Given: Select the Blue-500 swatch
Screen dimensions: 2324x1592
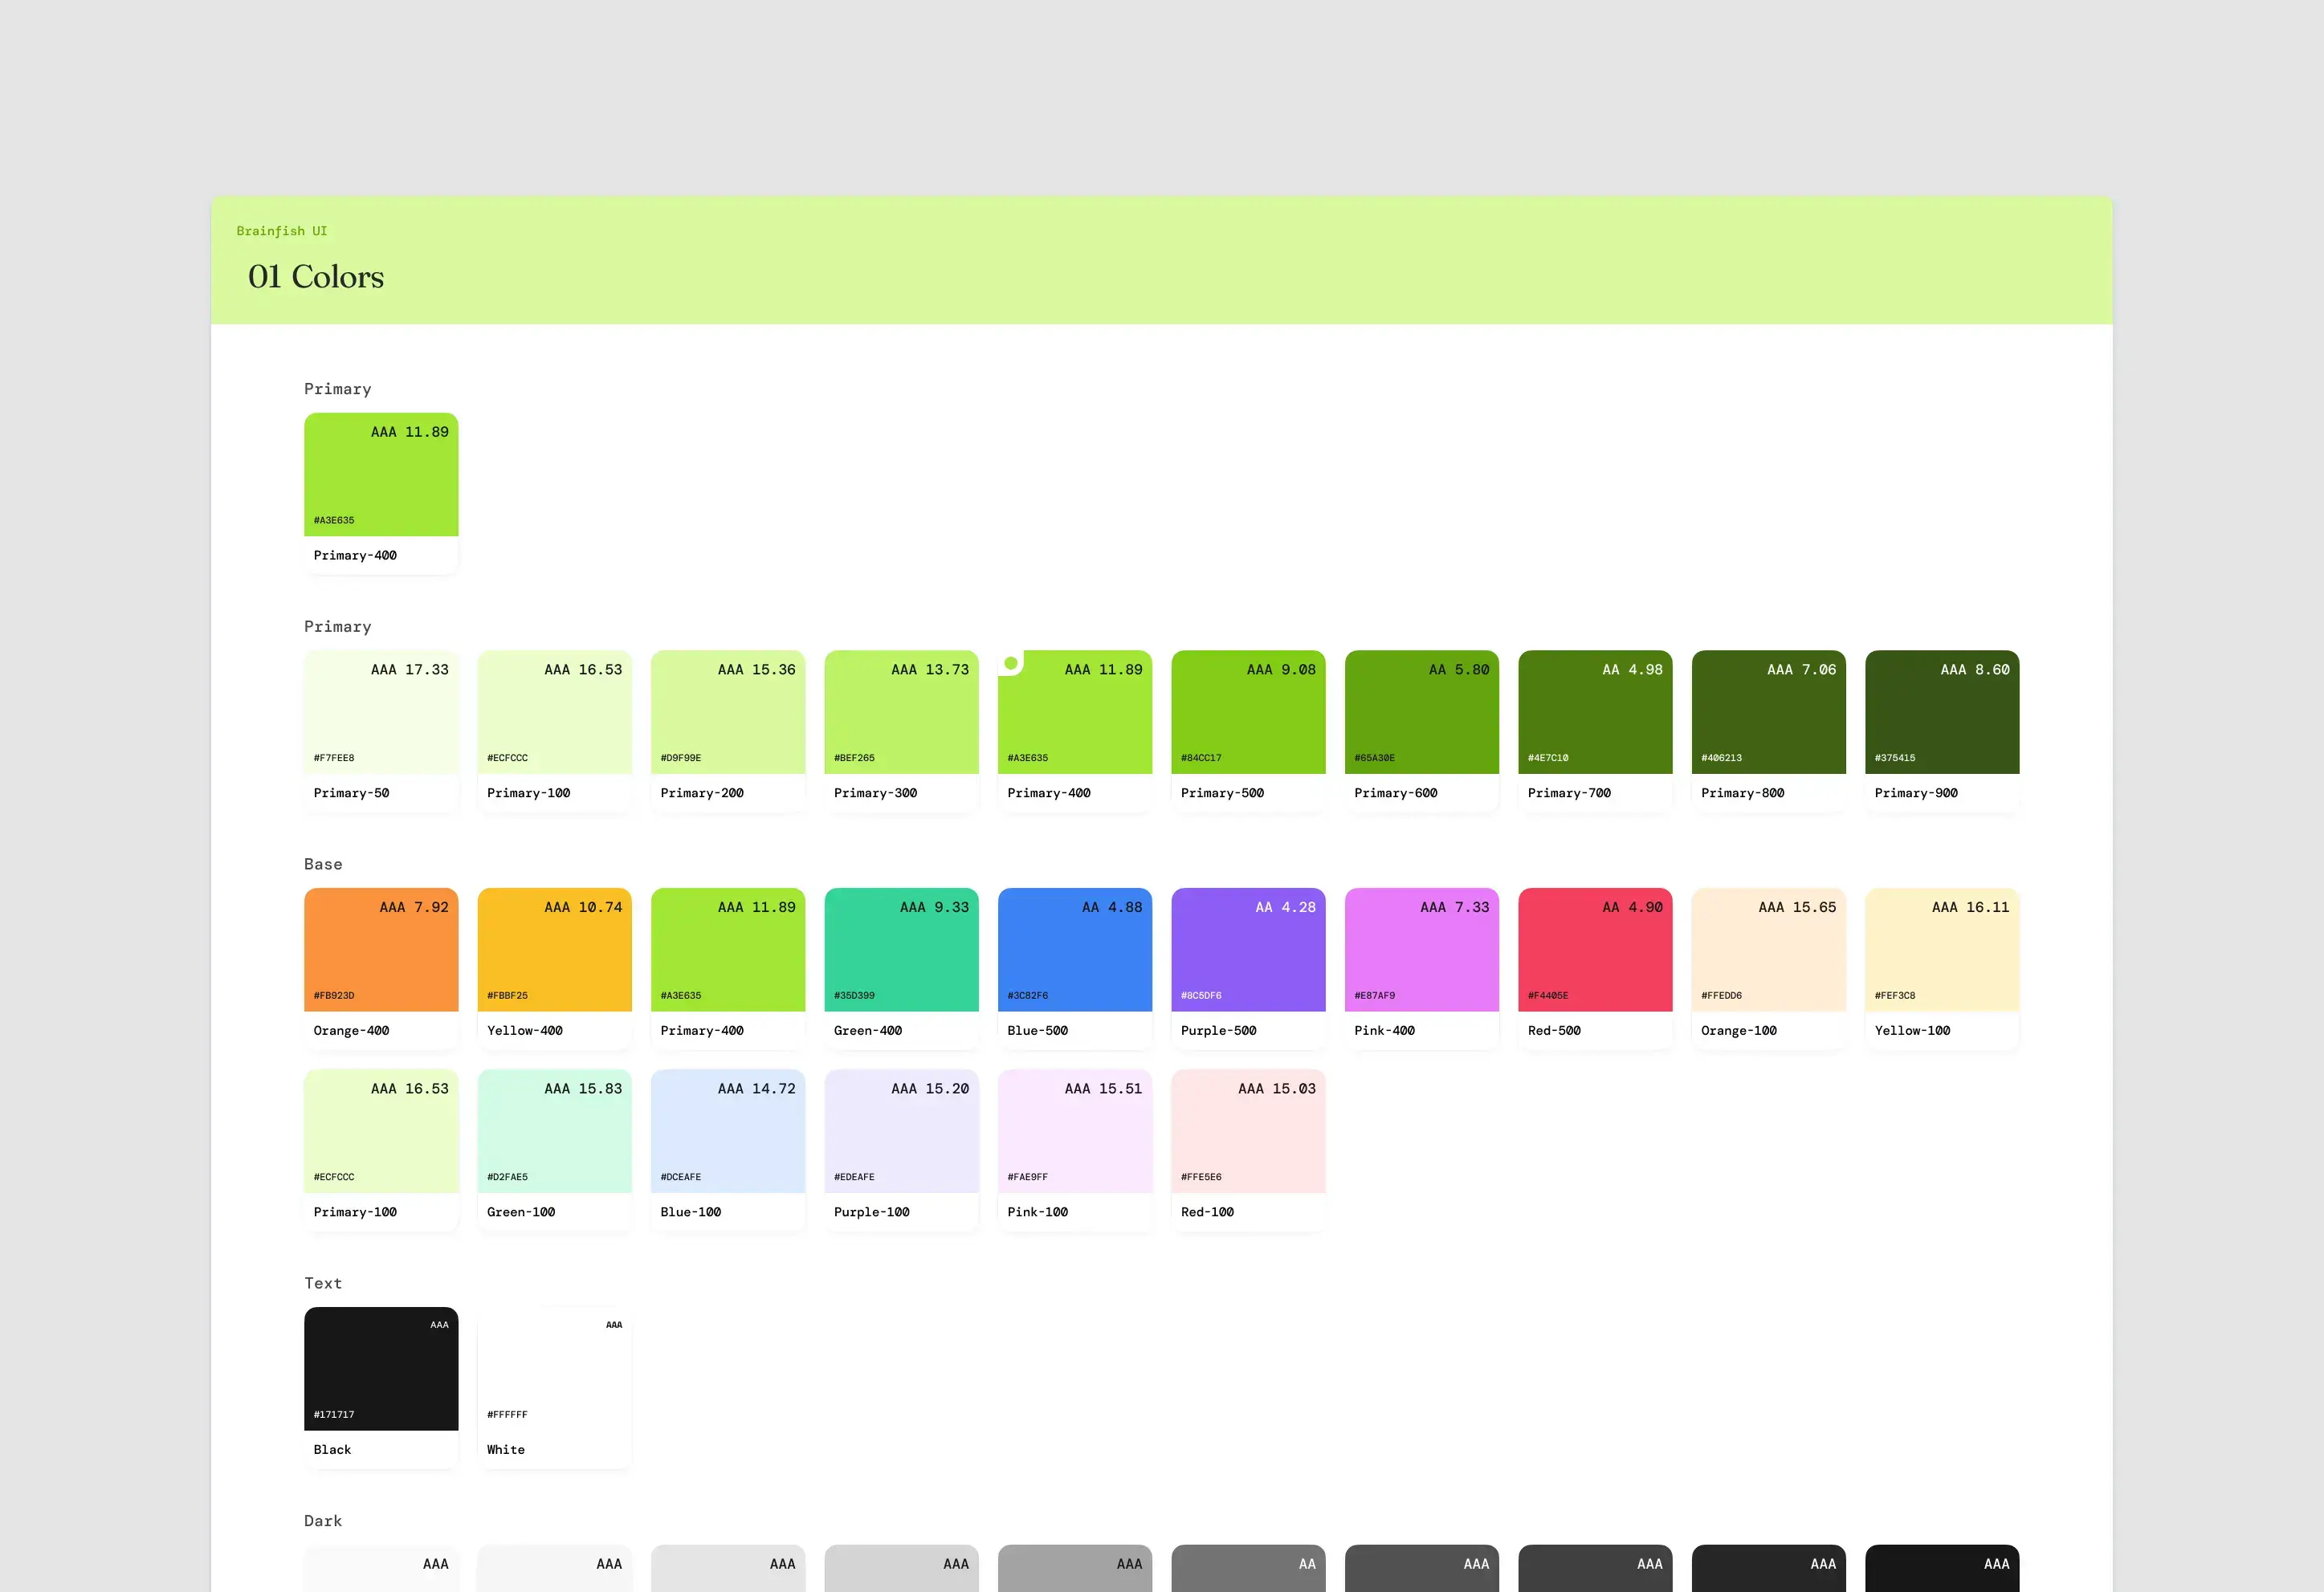Looking at the screenshot, I should [x=1075, y=969].
